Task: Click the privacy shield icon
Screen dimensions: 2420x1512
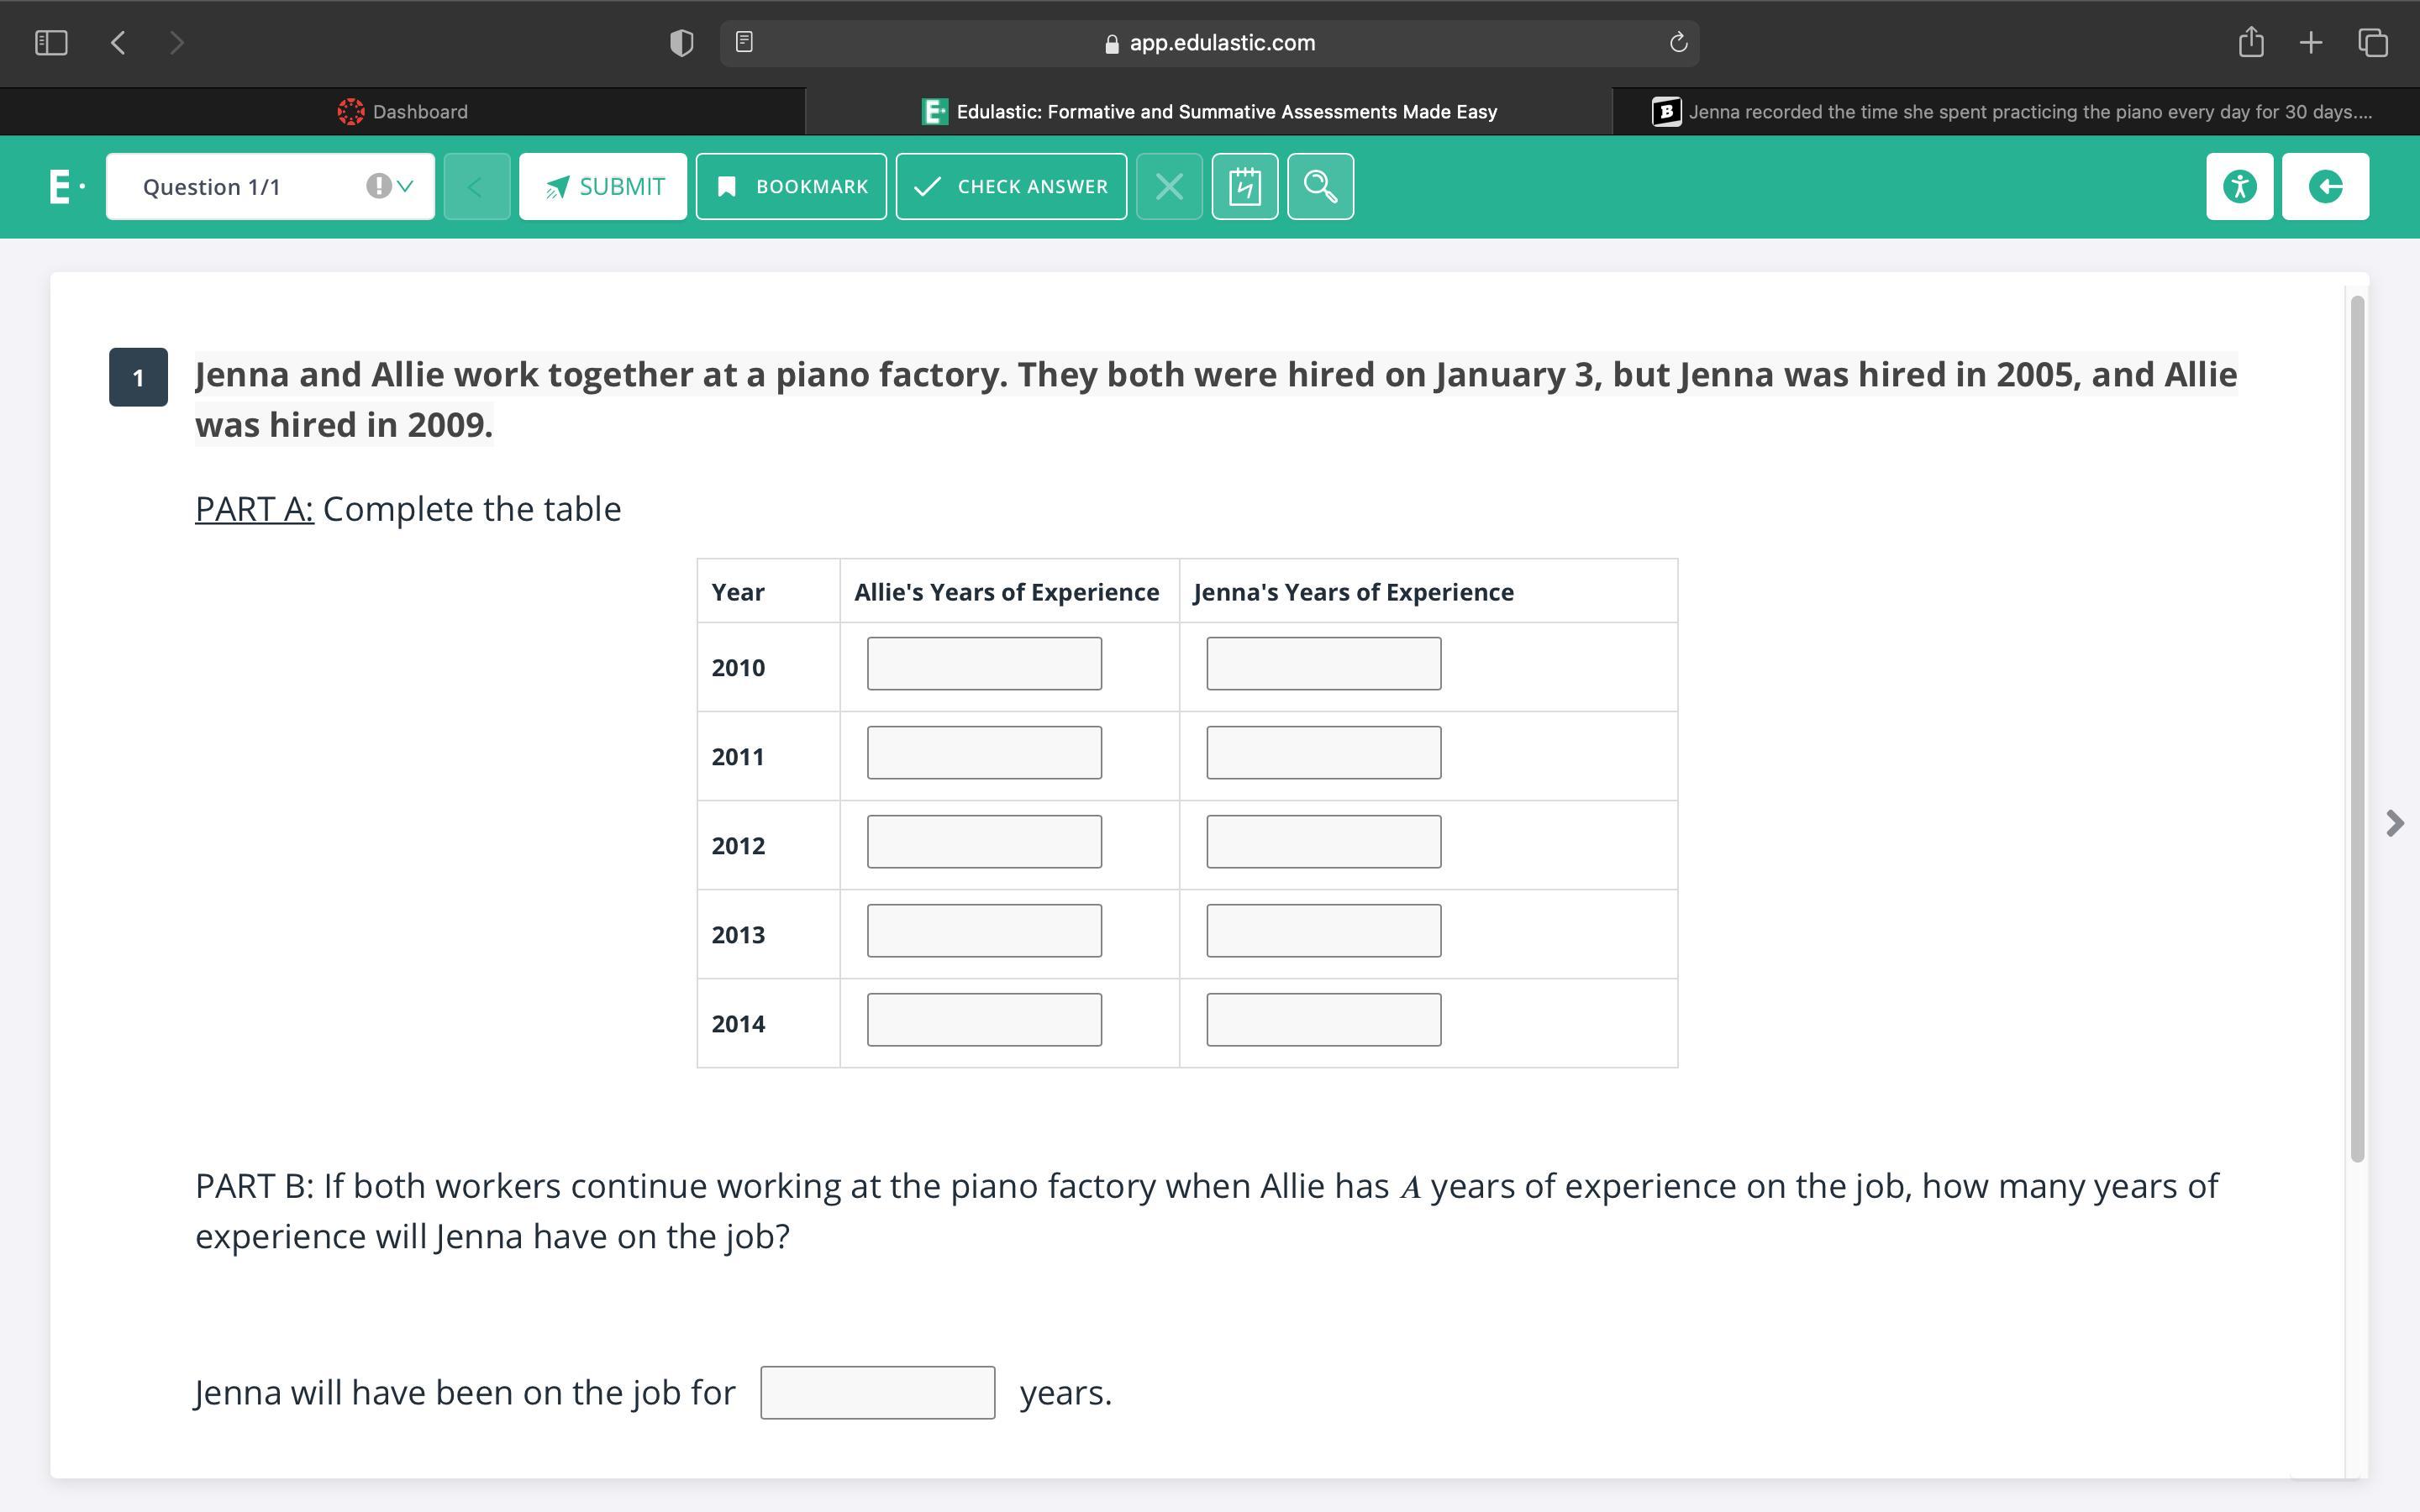Action: pyautogui.click(x=681, y=42)
